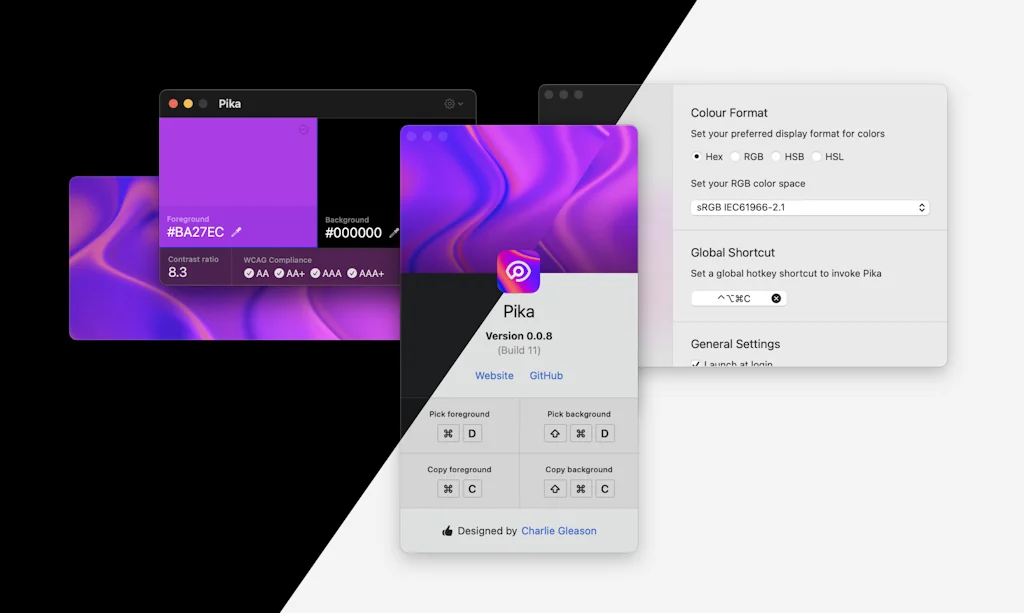The image size is (1024, 613).
Task: Choose the HSB colour format option
Action: pyautogui.click(x=776, y=157)
